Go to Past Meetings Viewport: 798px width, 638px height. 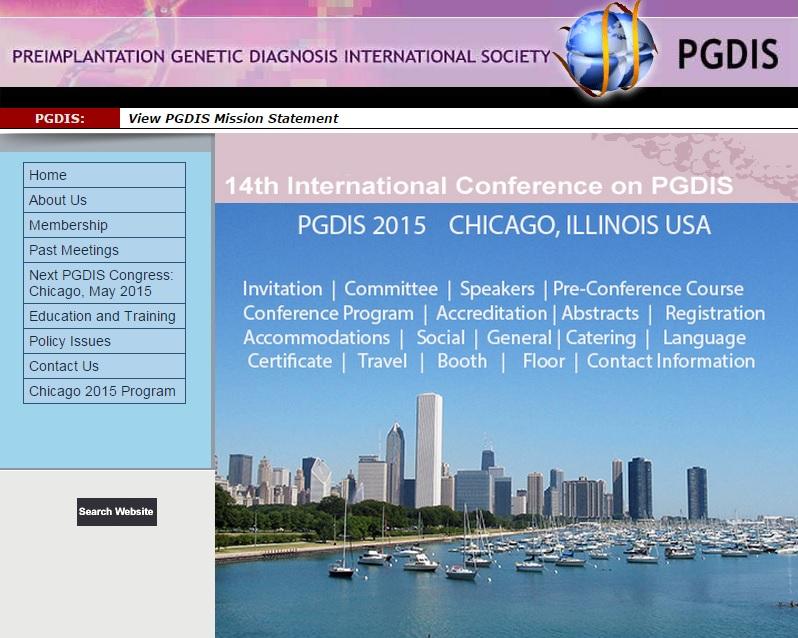click(x=104, y=250)
